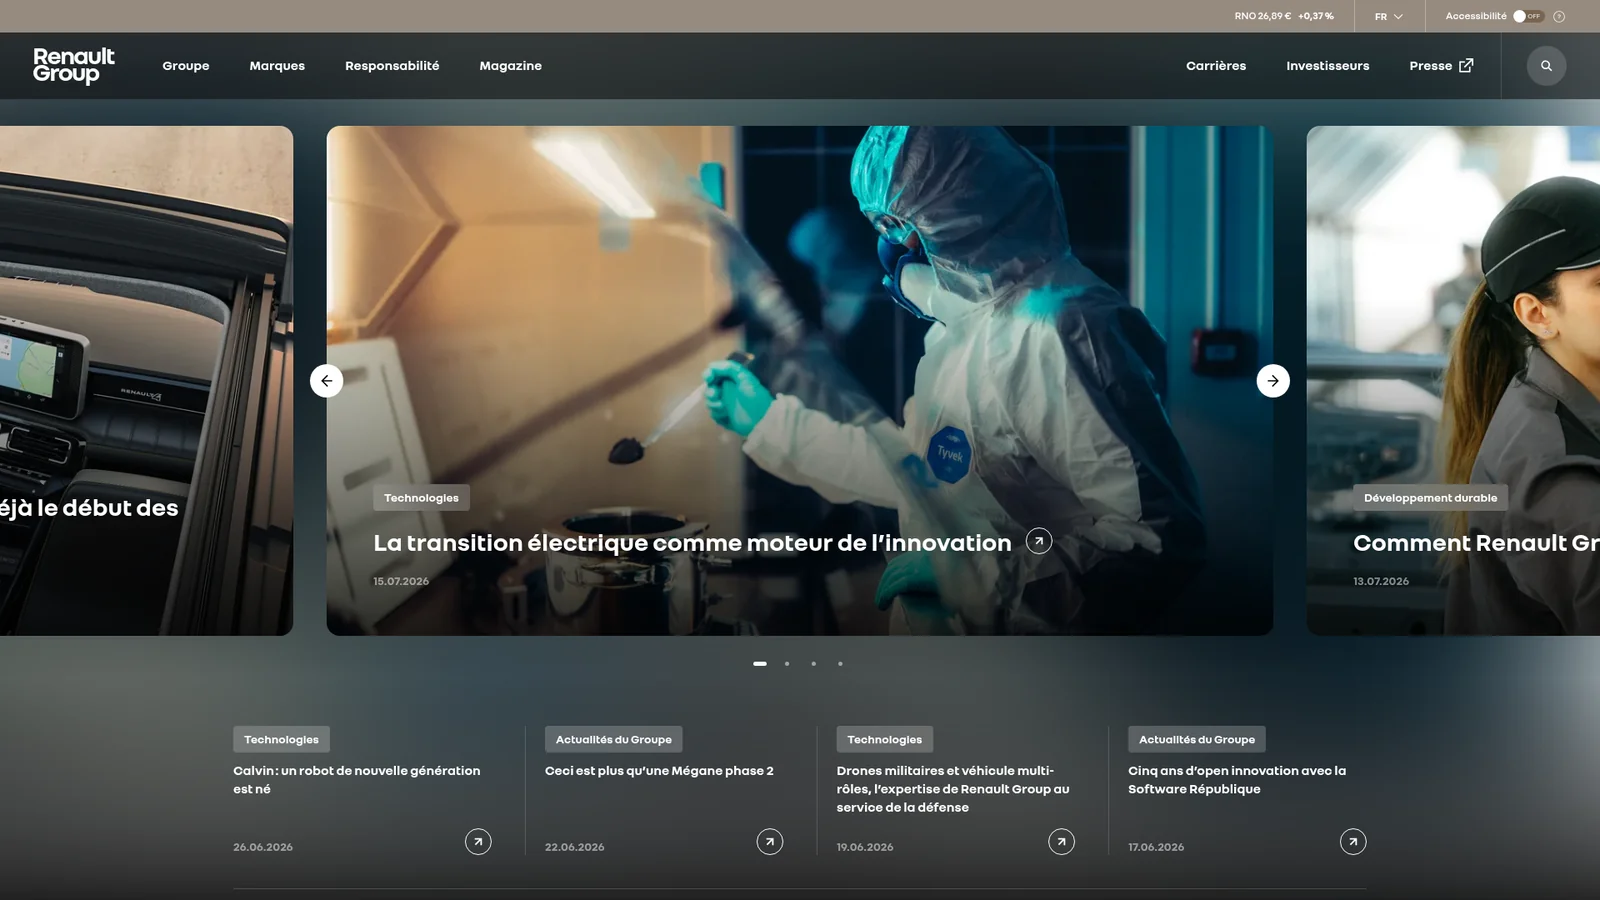Screen dimensions: 1600x900
Task: Expand the FR language dropdown
Action: click(1389, 16)
